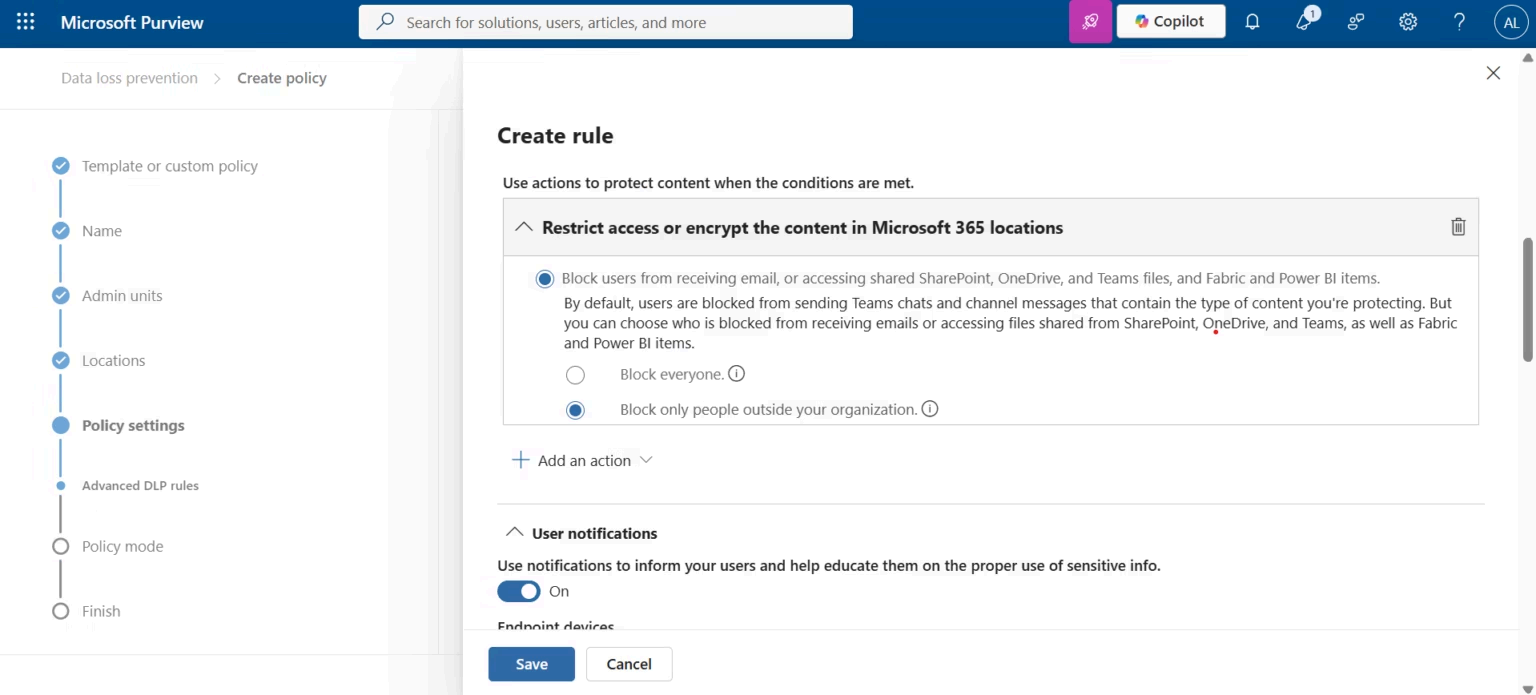This screenshot has height=695, width=1536.
Task: Go to the Advanced DLP rules step
Action: point(140,485)
